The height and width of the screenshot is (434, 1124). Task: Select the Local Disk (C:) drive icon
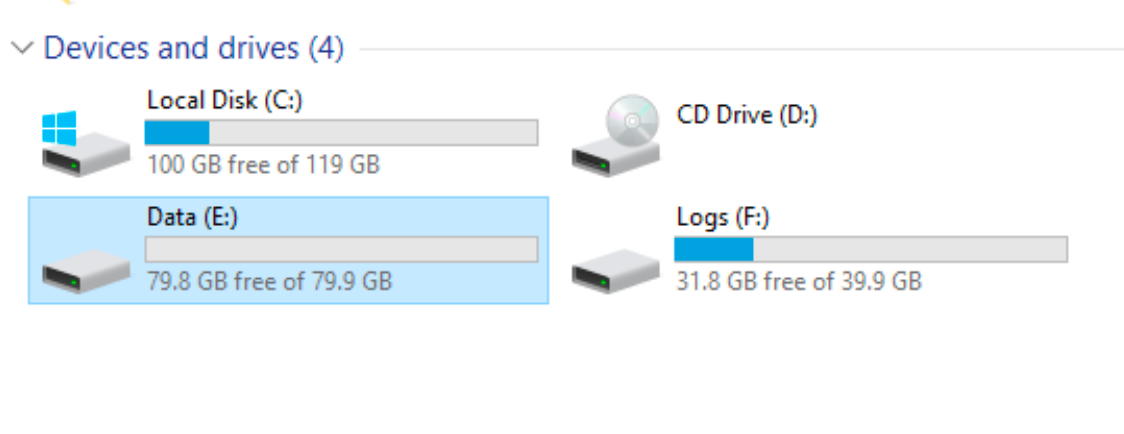coord(86,143)
